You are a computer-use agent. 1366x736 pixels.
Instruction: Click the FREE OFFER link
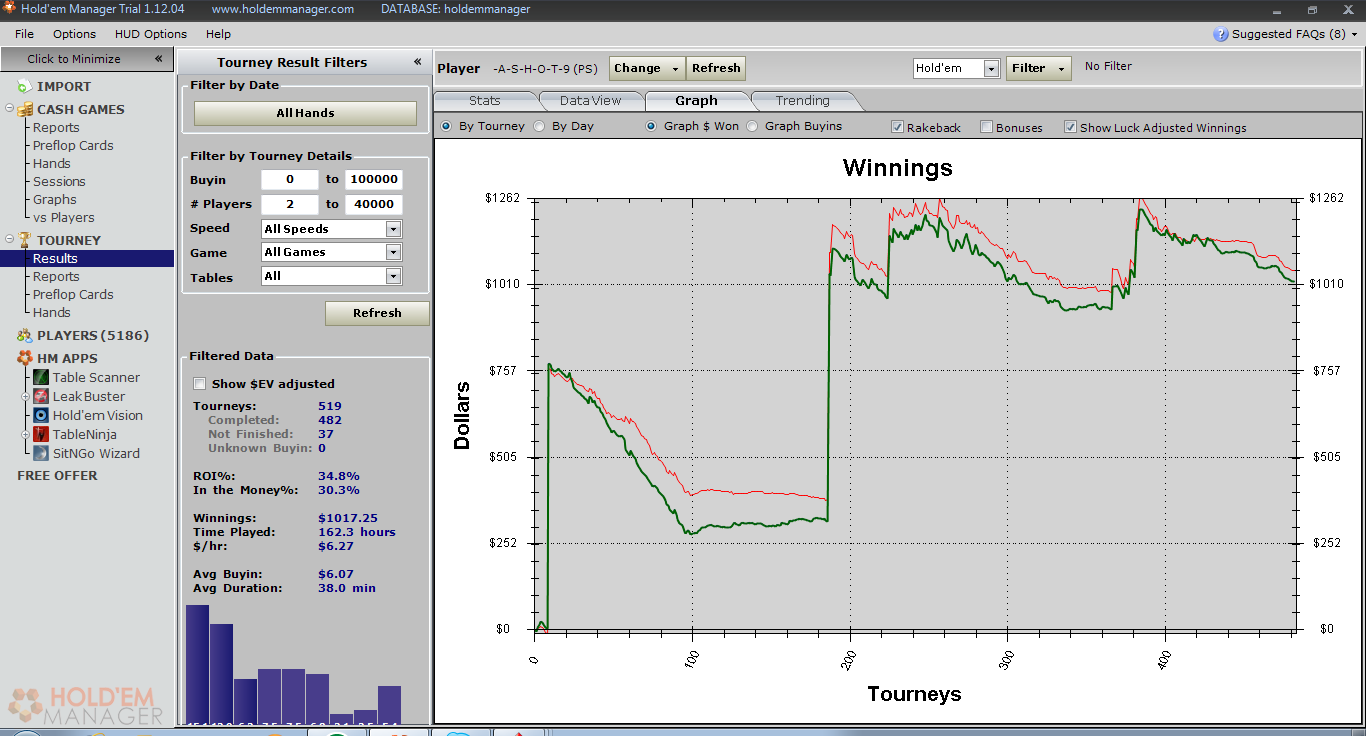pos(57,476)
